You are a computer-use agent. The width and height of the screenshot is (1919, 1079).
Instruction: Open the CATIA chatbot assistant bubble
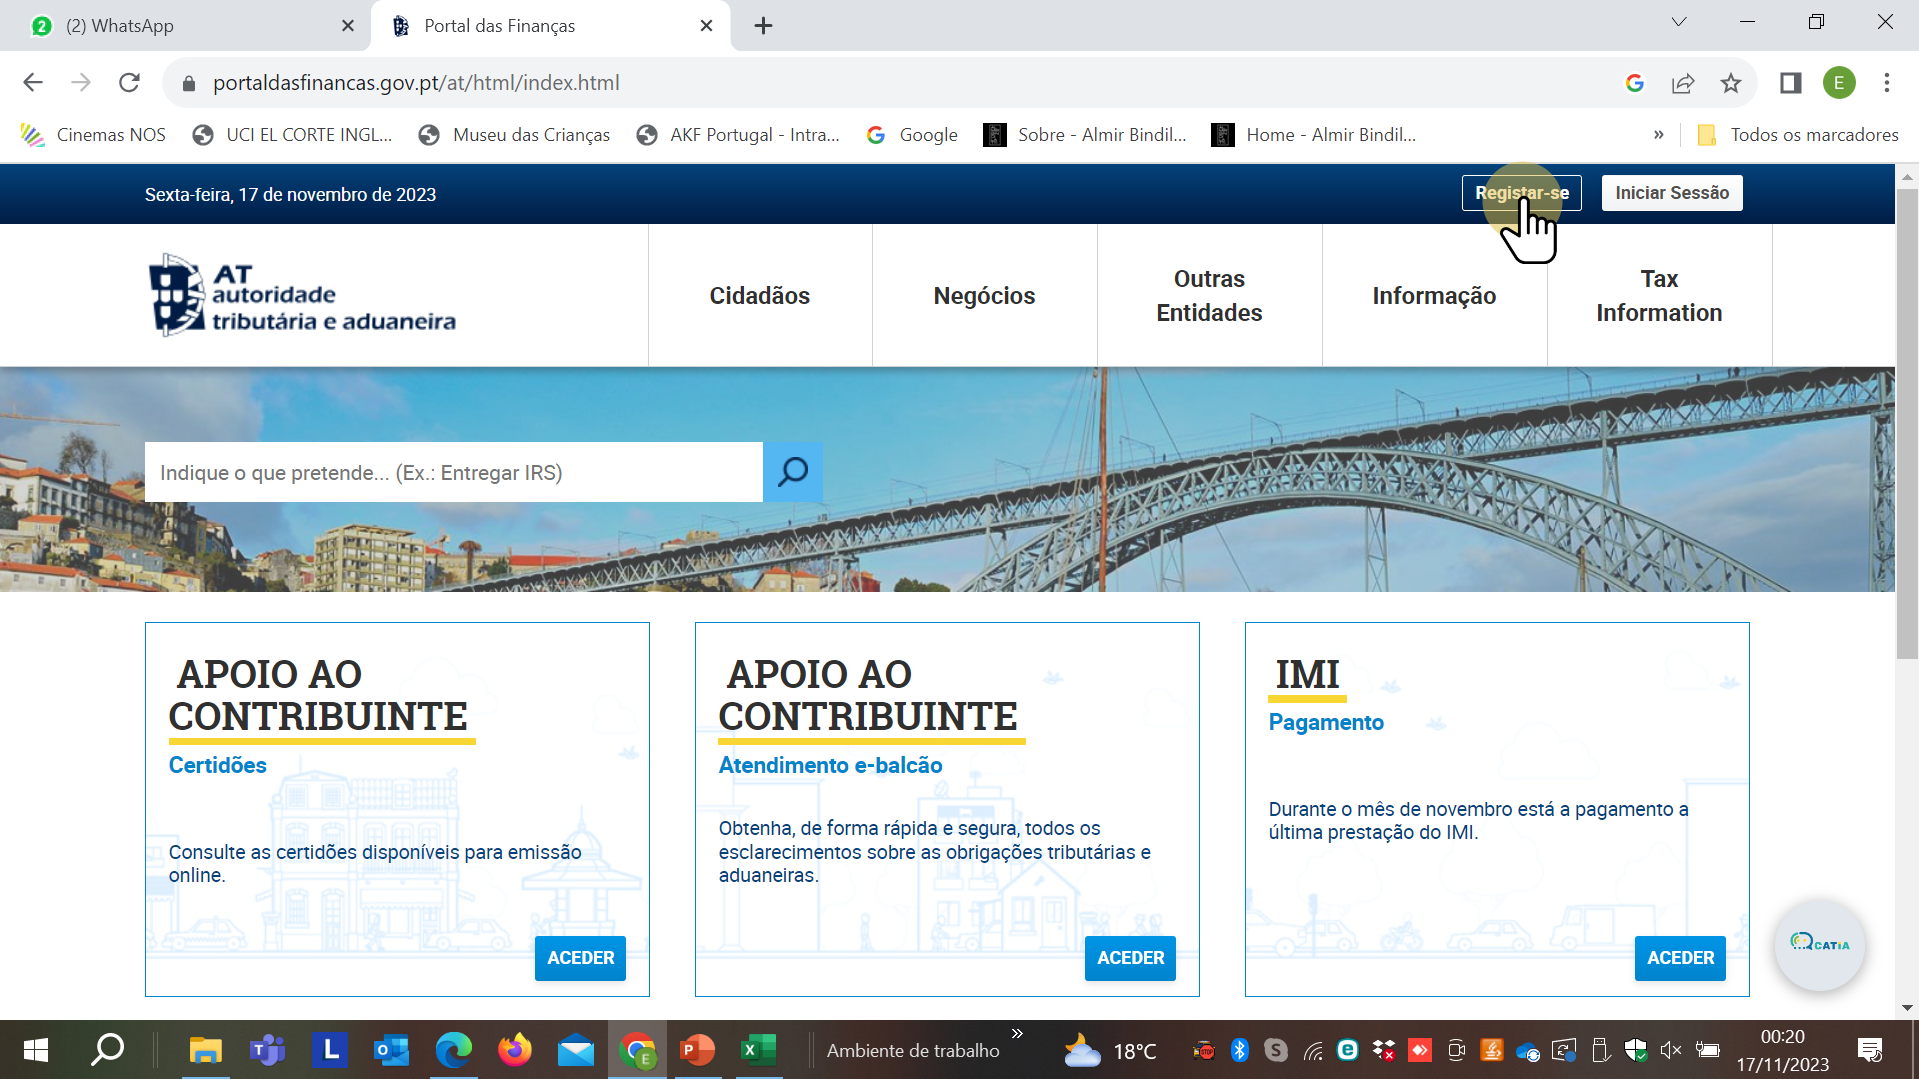(x=1819, y=944)
